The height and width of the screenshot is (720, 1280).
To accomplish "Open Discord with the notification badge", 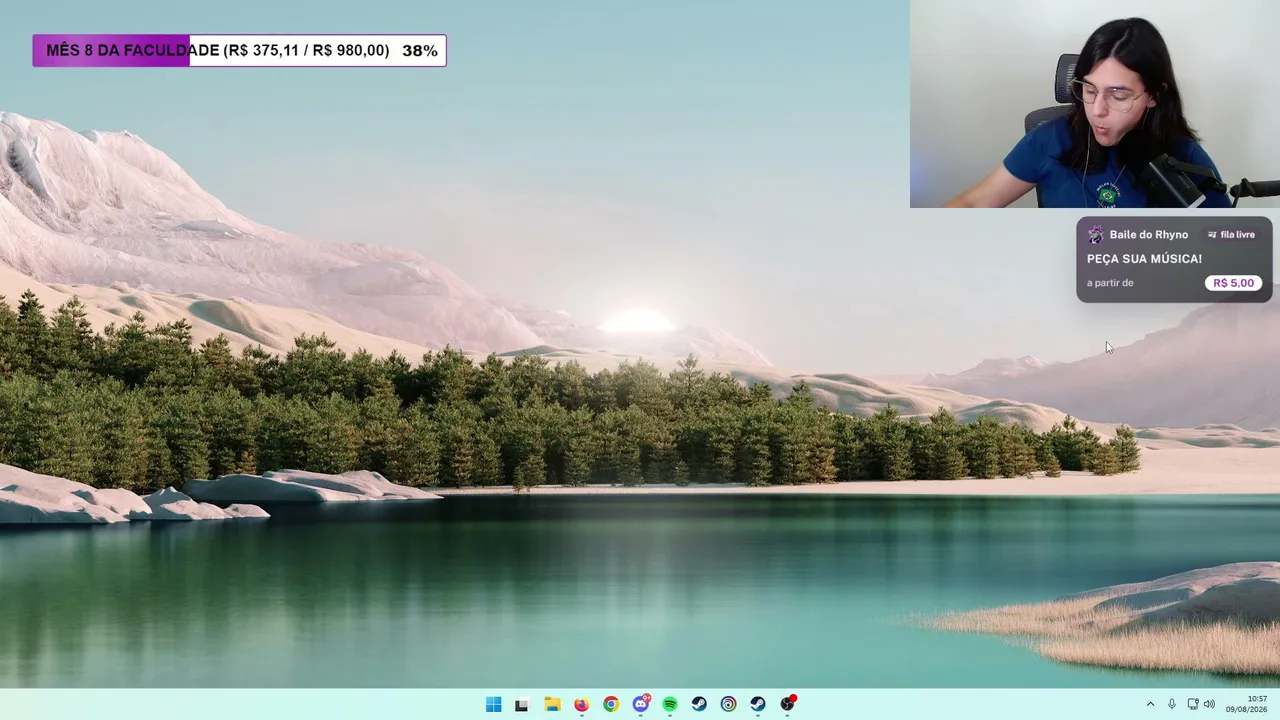I will [x=641, y=703].
